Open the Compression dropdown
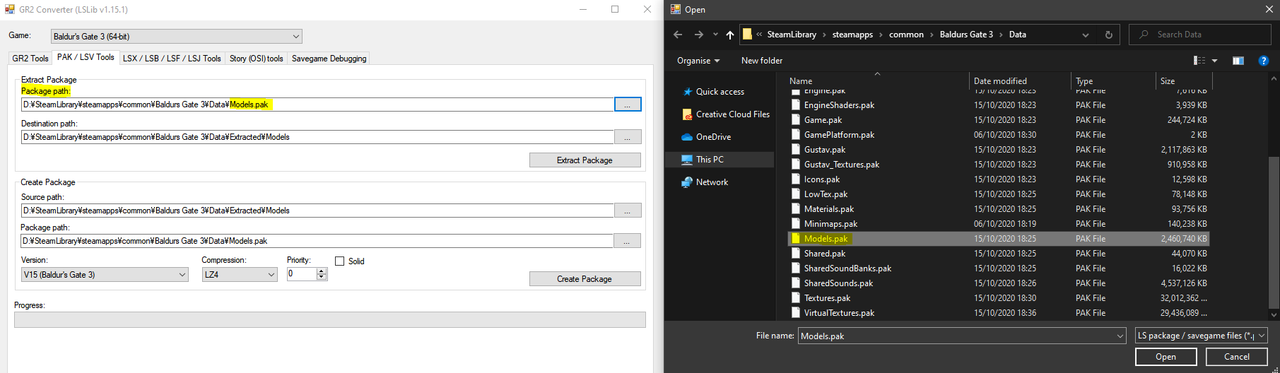Image resolution: width=1280 pixels, height=373 pixels. coord(240,274)
